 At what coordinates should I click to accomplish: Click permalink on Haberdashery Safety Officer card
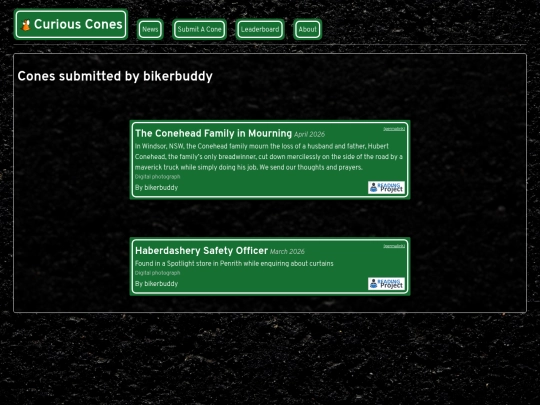pyautogui.click(x=394, y=246)
